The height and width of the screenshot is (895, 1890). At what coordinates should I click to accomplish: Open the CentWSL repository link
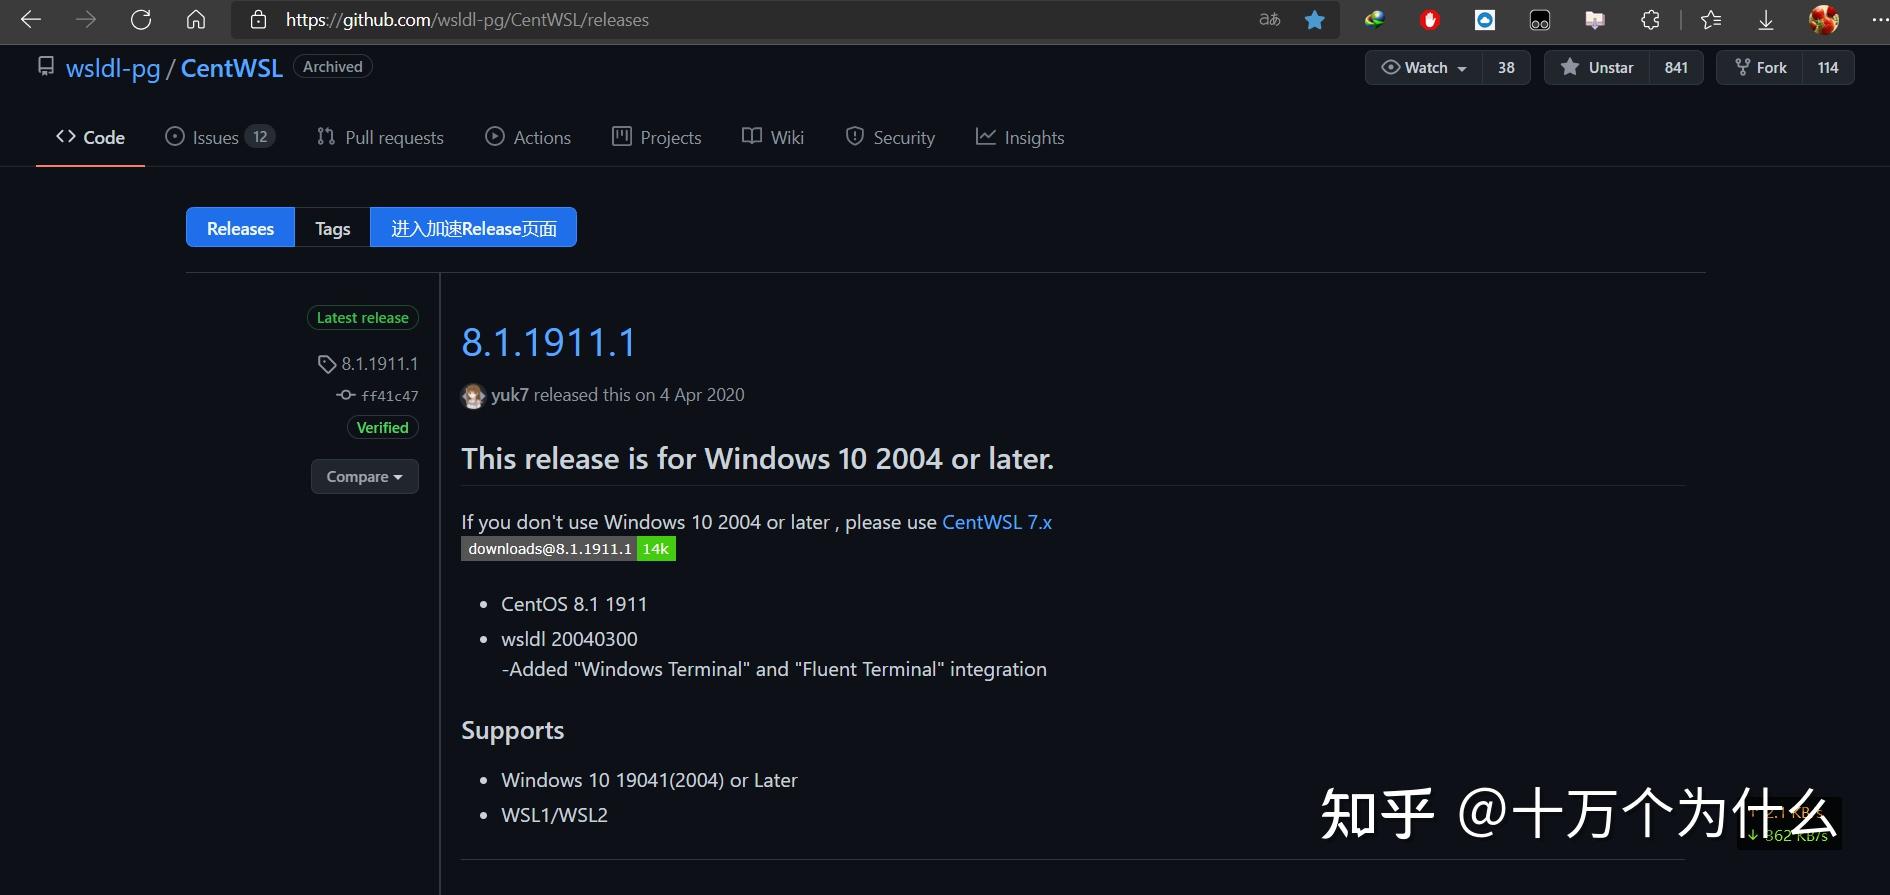232,68
